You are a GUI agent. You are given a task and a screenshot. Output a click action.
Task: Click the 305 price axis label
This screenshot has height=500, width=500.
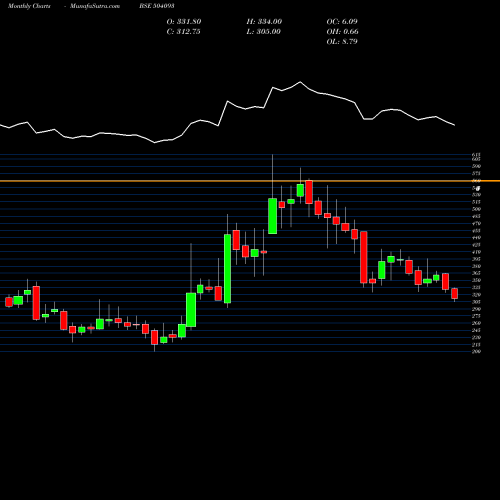pyautogui.click(x=476, y=302)
